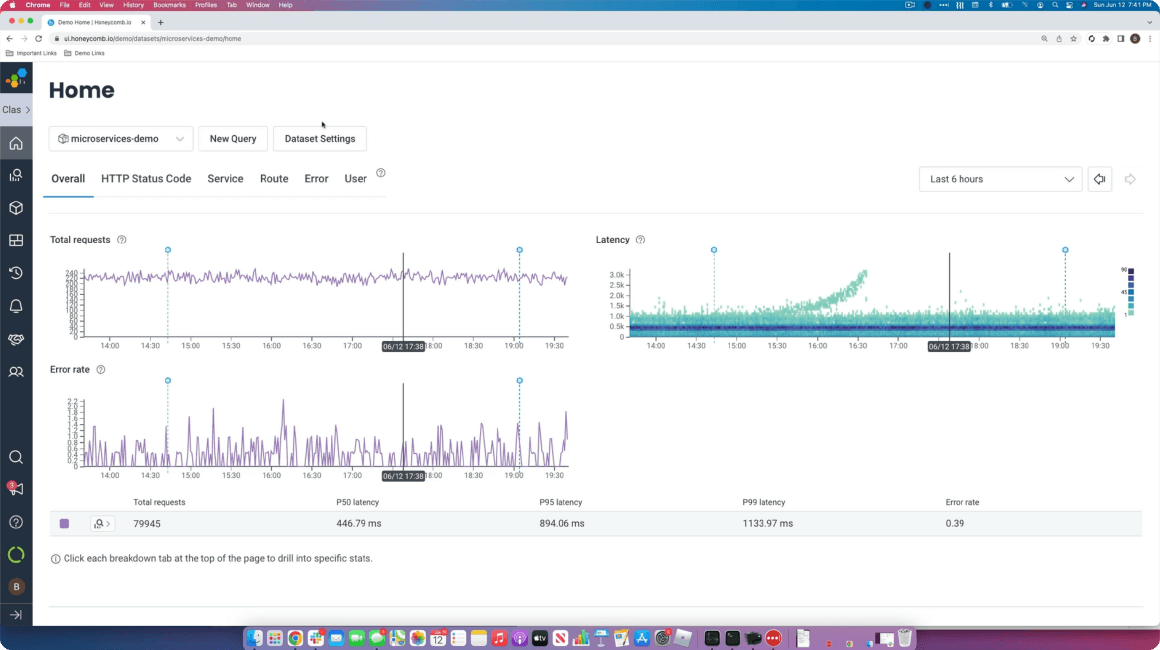
Task: Switch to the HTTP Status Code tab
Action: [146, 179]
